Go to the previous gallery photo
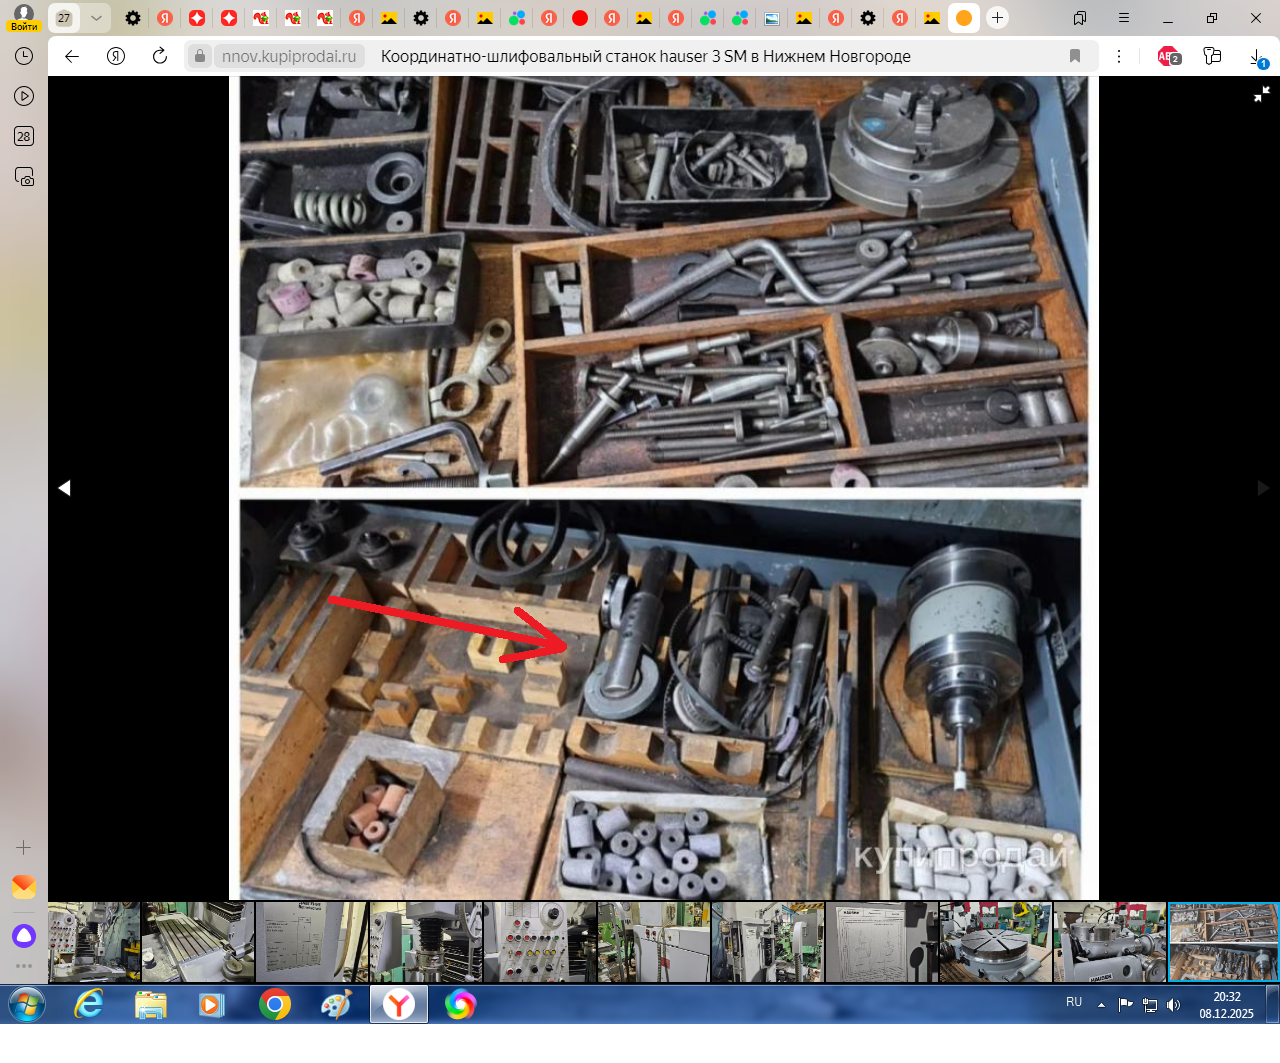Viewport: 1280px width, 1063px height. tap(64, 488)
